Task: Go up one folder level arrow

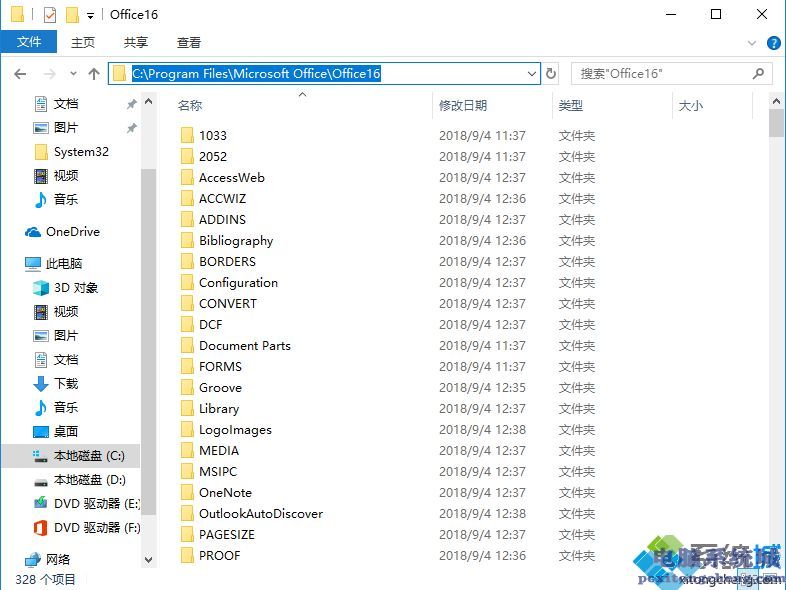Action: click(94, 74)
